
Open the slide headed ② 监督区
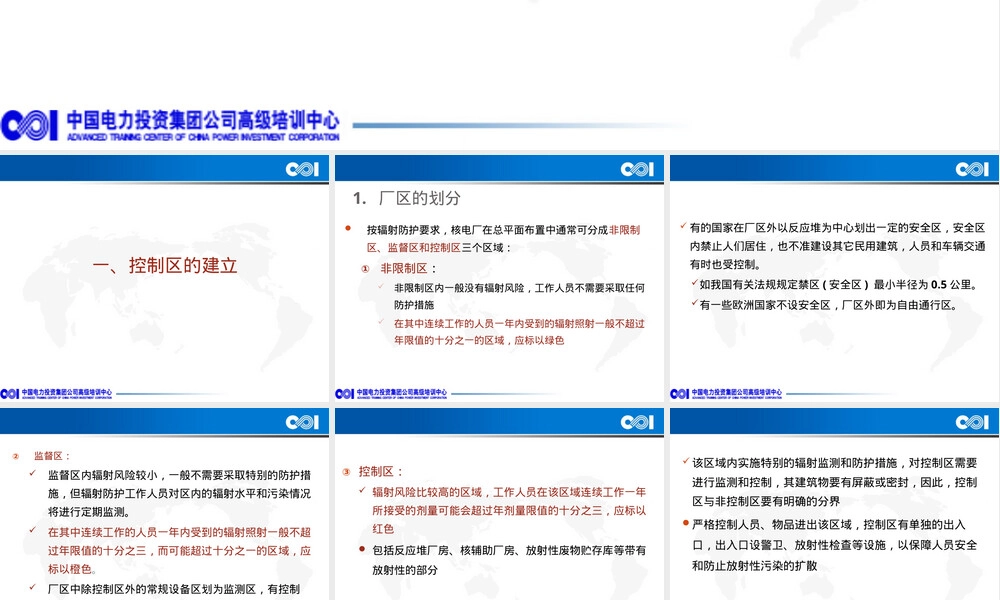(165, 504)
